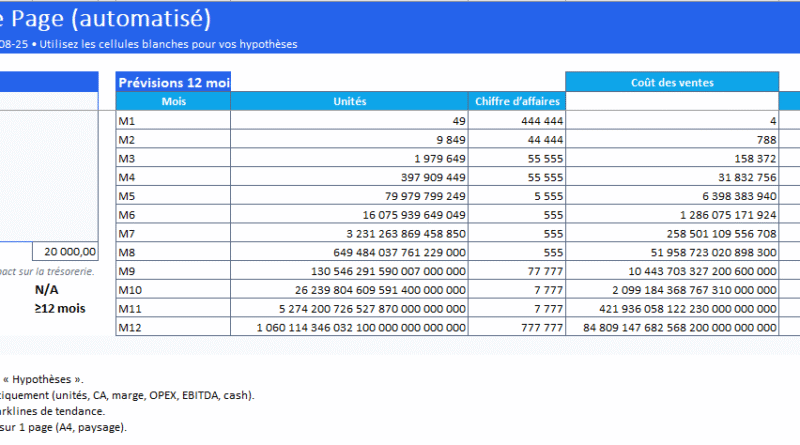Click units value 1 979 649
Screen dimensions: 800x445
point(349,158)
